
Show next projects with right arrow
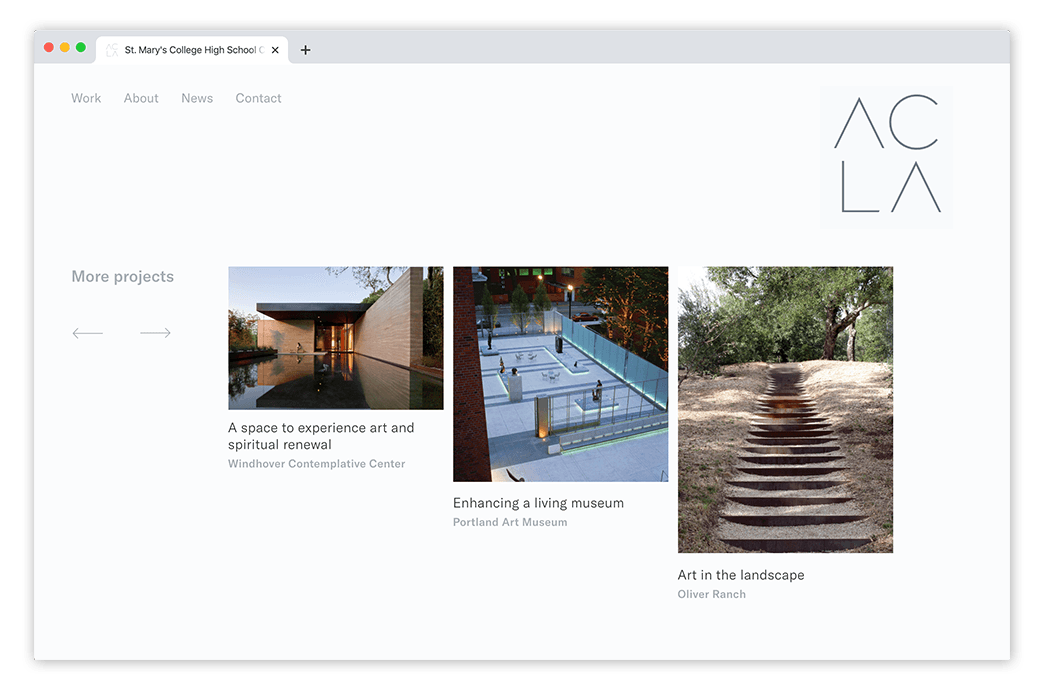pos(155,333)
